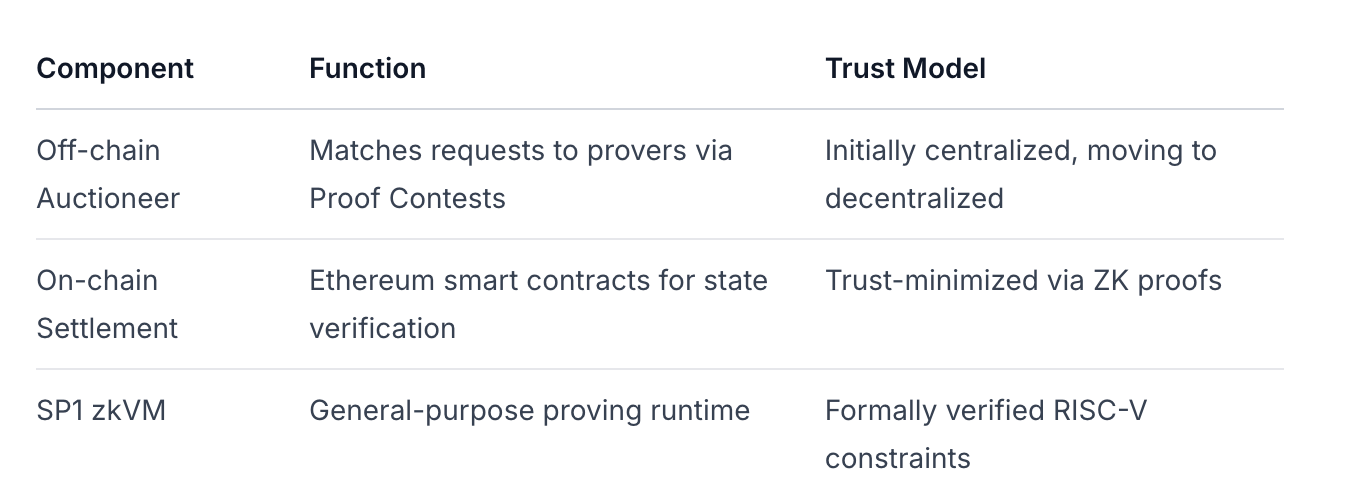
Task: Click the On-chain text
Action: (97, 280)
